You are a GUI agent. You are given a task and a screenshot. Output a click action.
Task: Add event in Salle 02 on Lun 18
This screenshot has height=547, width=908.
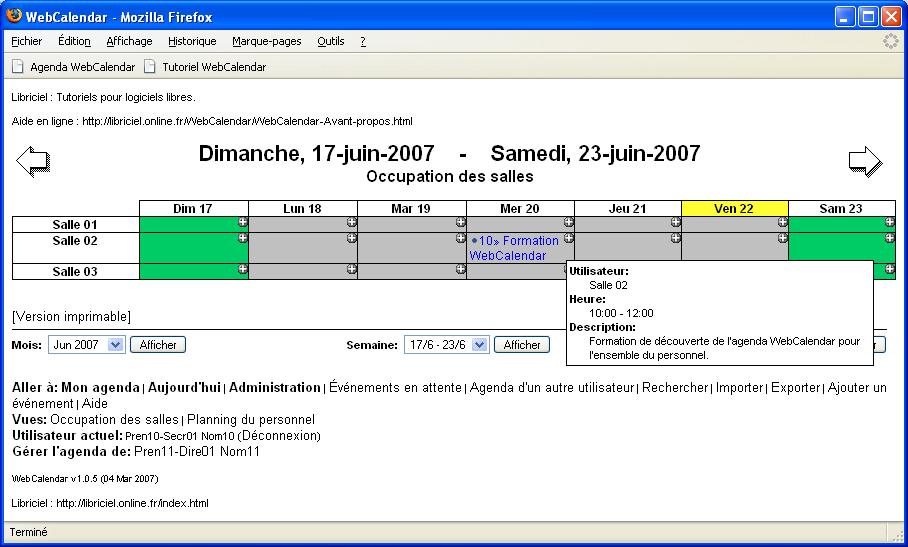click(x=352, y=238)
